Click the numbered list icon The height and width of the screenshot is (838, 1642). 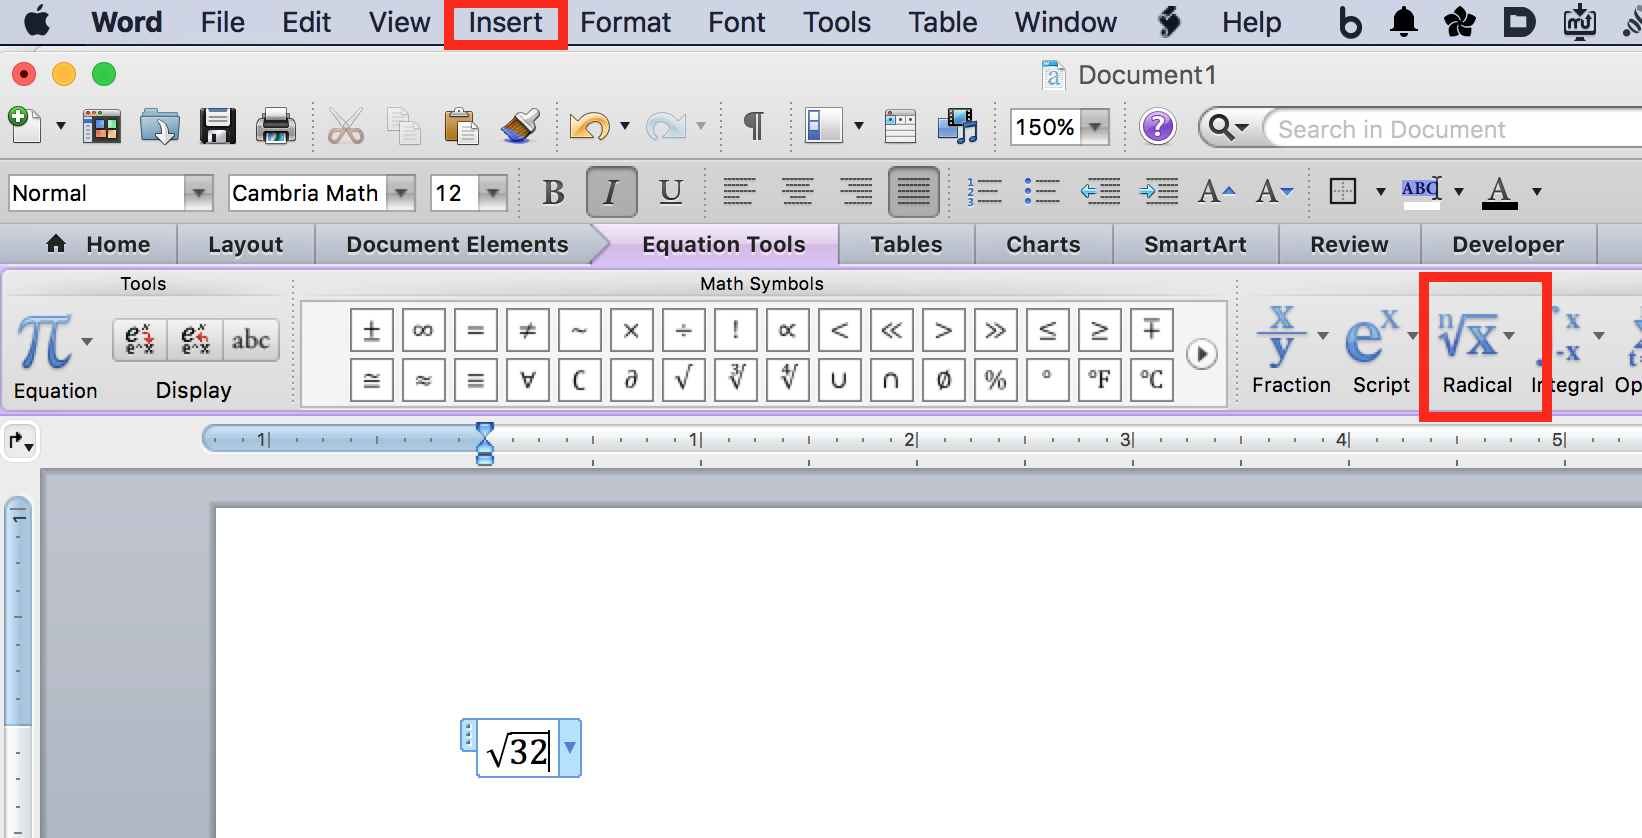pos(984,191)
